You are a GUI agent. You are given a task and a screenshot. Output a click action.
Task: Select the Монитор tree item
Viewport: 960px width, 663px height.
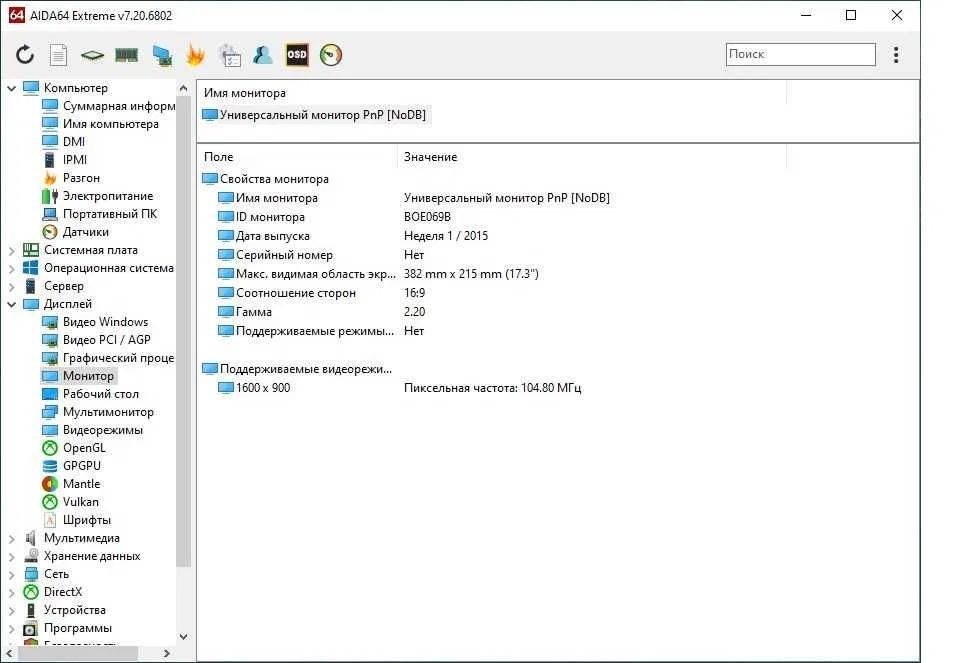coord(78,376)
